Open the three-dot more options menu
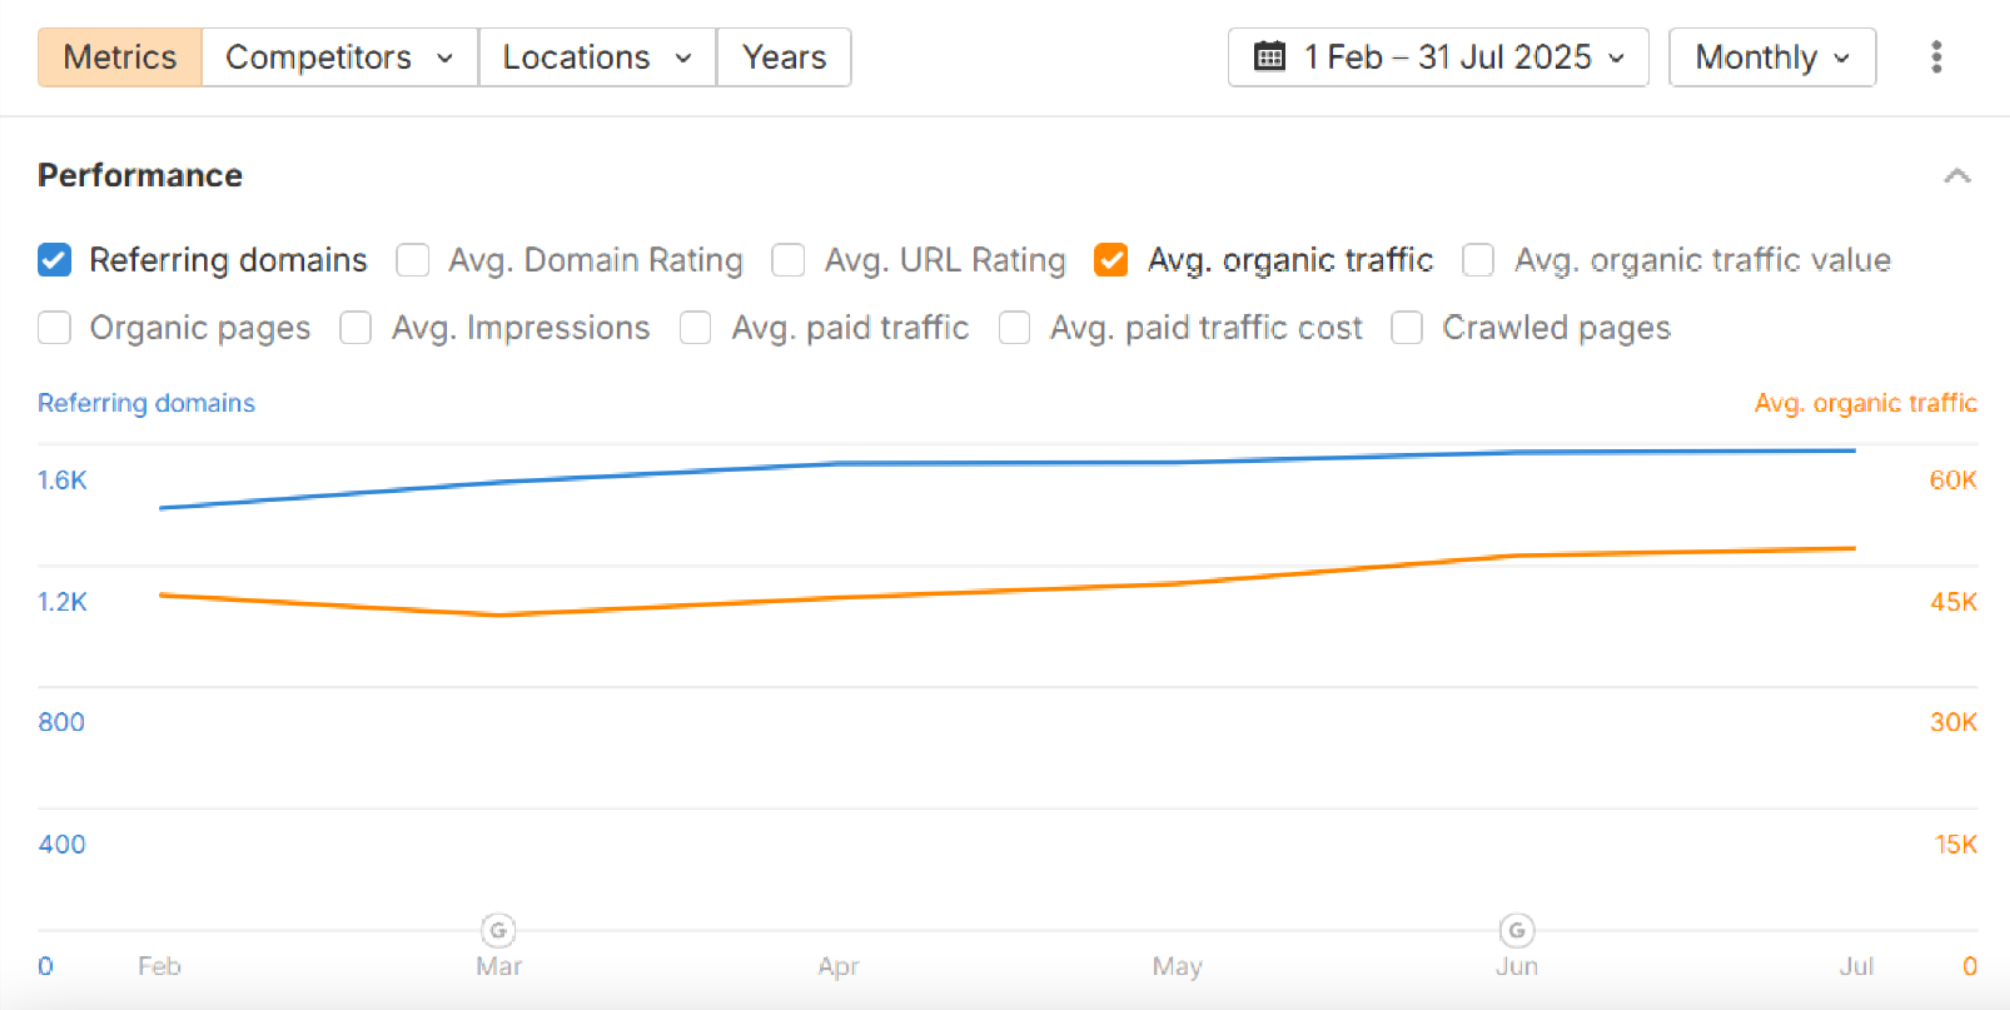The image size is (2010, 1010). [1936, 57]
